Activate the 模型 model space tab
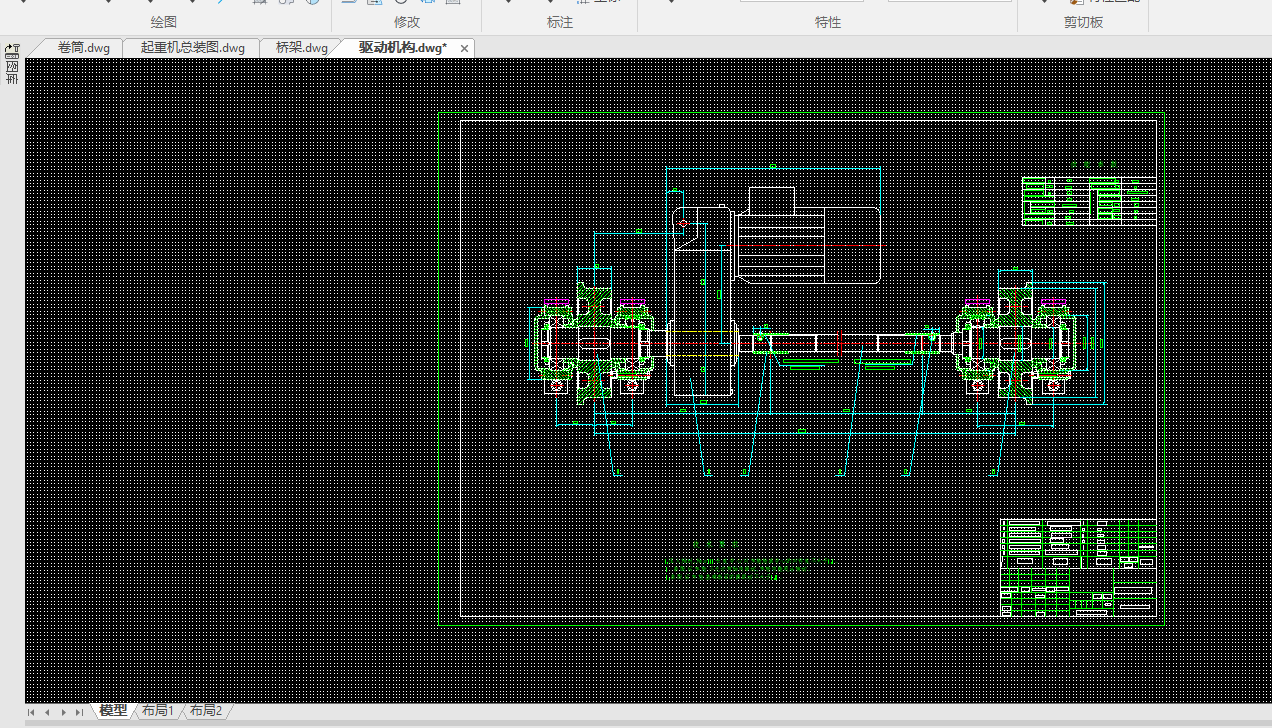 pos(113,711)
